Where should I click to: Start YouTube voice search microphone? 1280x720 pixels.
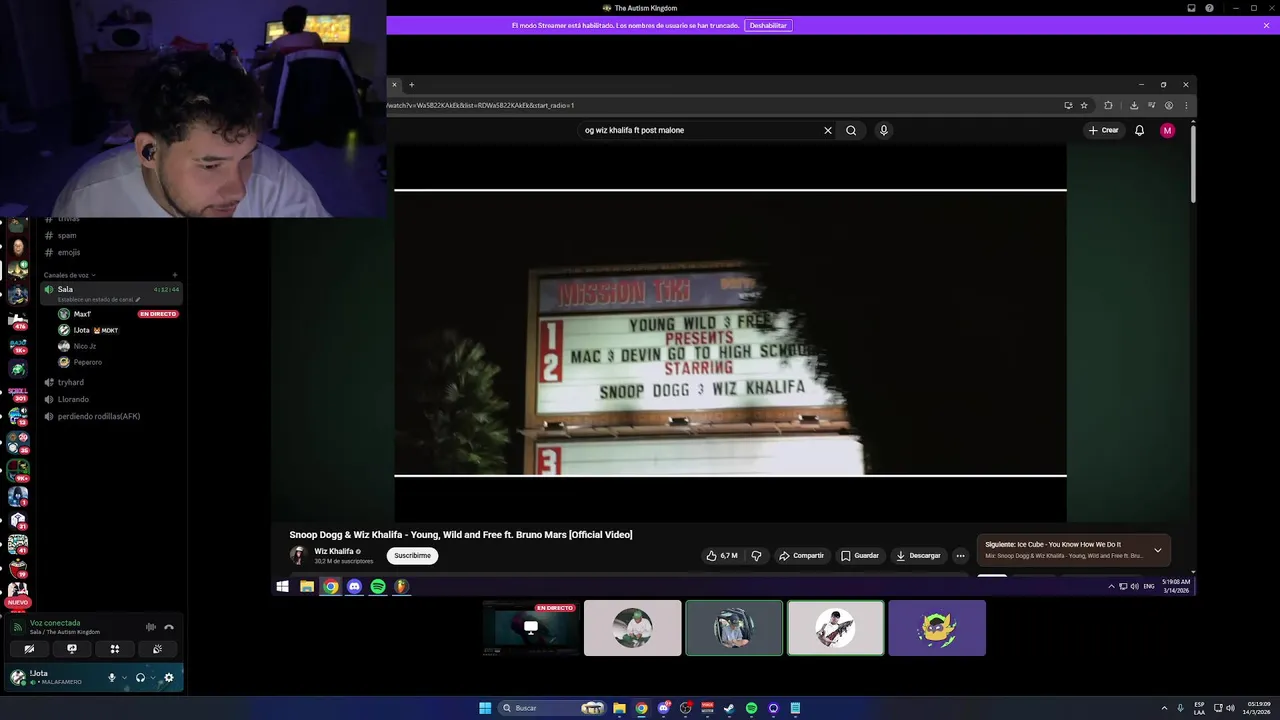(883, 130)
